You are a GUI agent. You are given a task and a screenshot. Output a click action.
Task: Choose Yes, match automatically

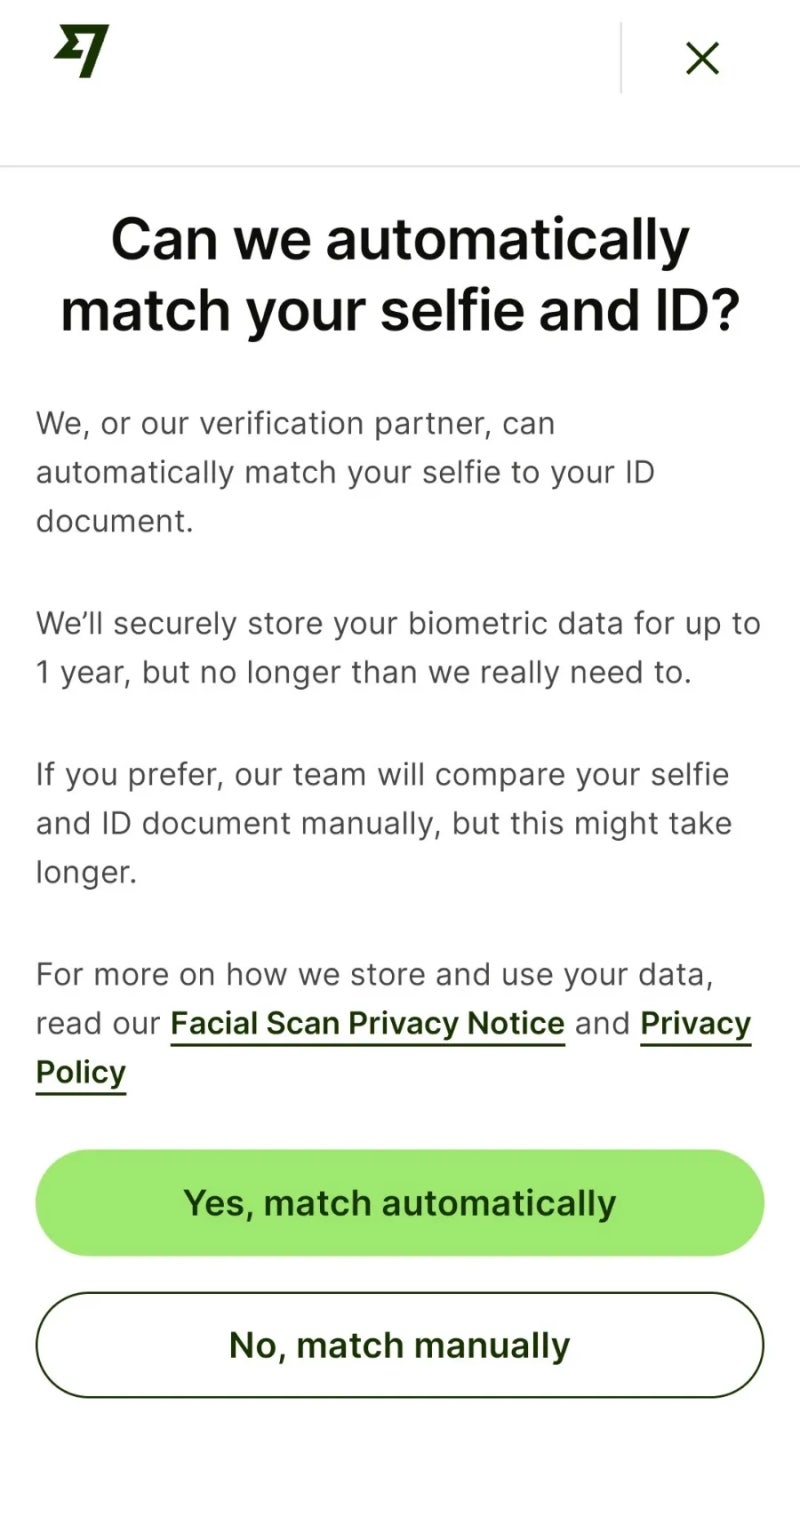coord(400,1203)
